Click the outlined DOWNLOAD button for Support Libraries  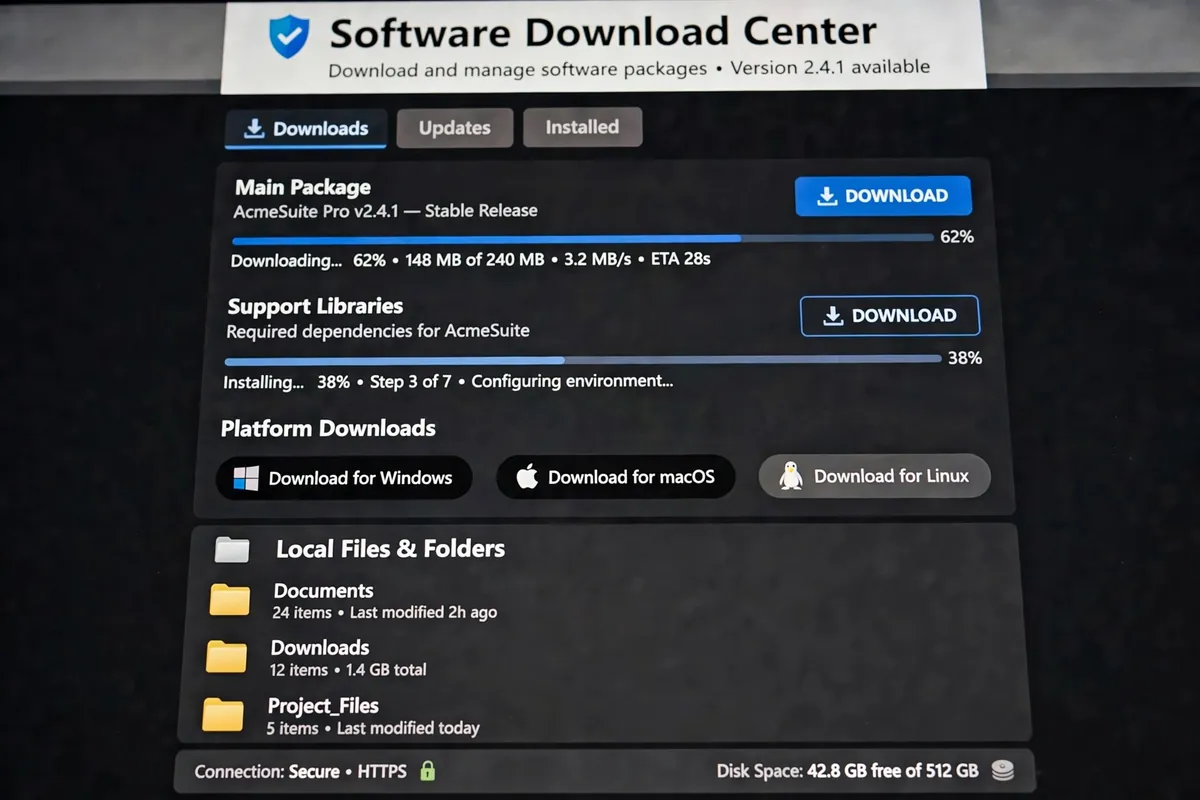(890, 316)
